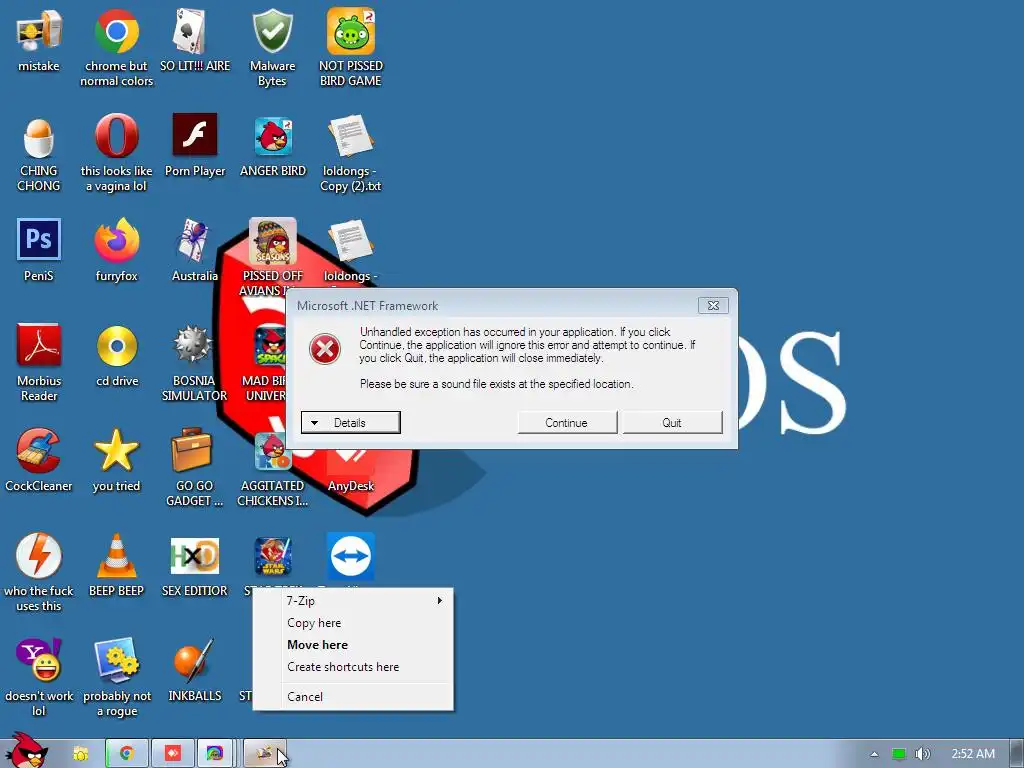
Task: Choose 'Move here' from context menu
Action: click(353, 645)
